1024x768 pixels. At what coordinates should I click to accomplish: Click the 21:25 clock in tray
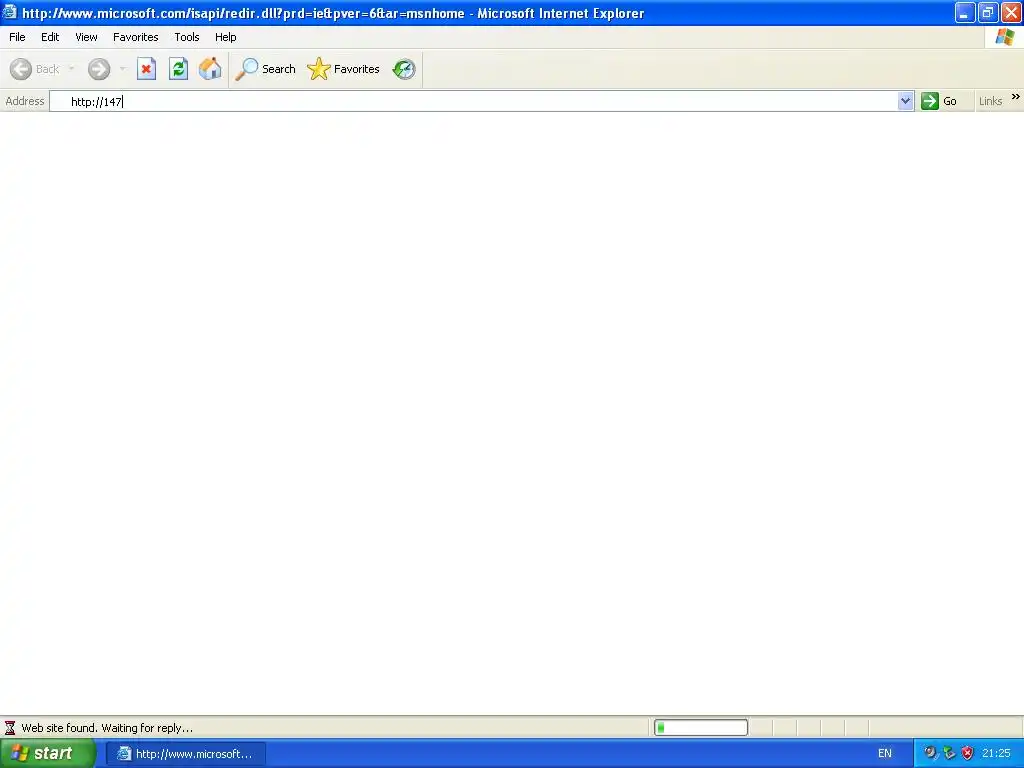(996, 753)
